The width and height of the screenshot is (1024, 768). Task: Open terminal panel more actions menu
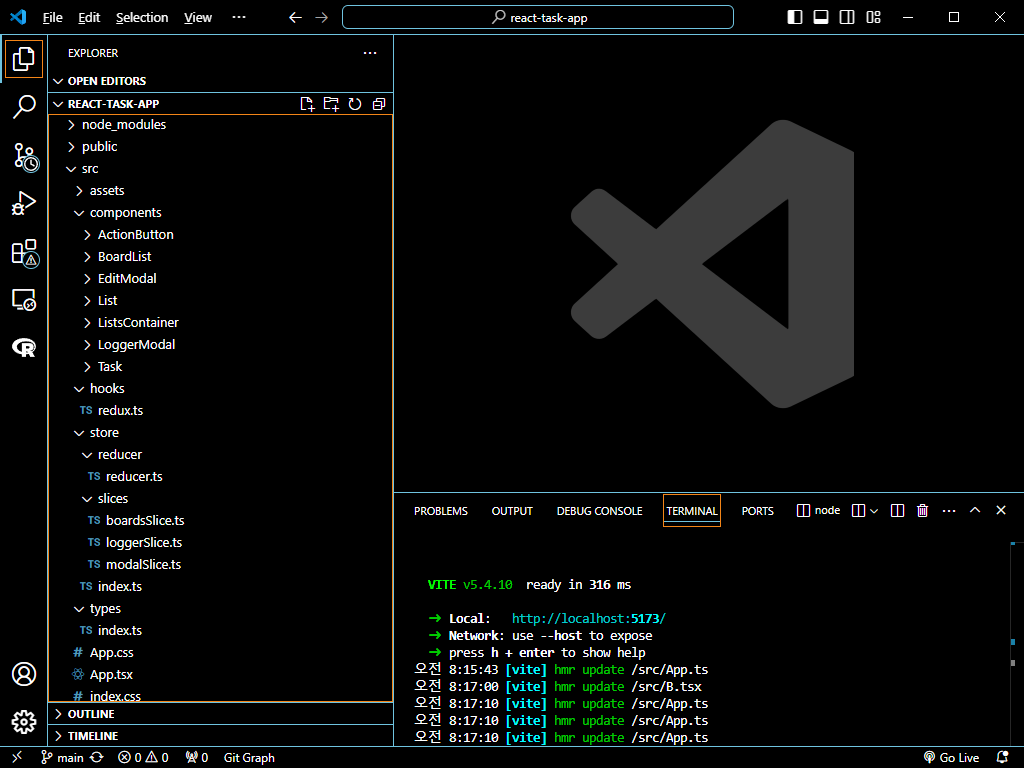[949, 511]
